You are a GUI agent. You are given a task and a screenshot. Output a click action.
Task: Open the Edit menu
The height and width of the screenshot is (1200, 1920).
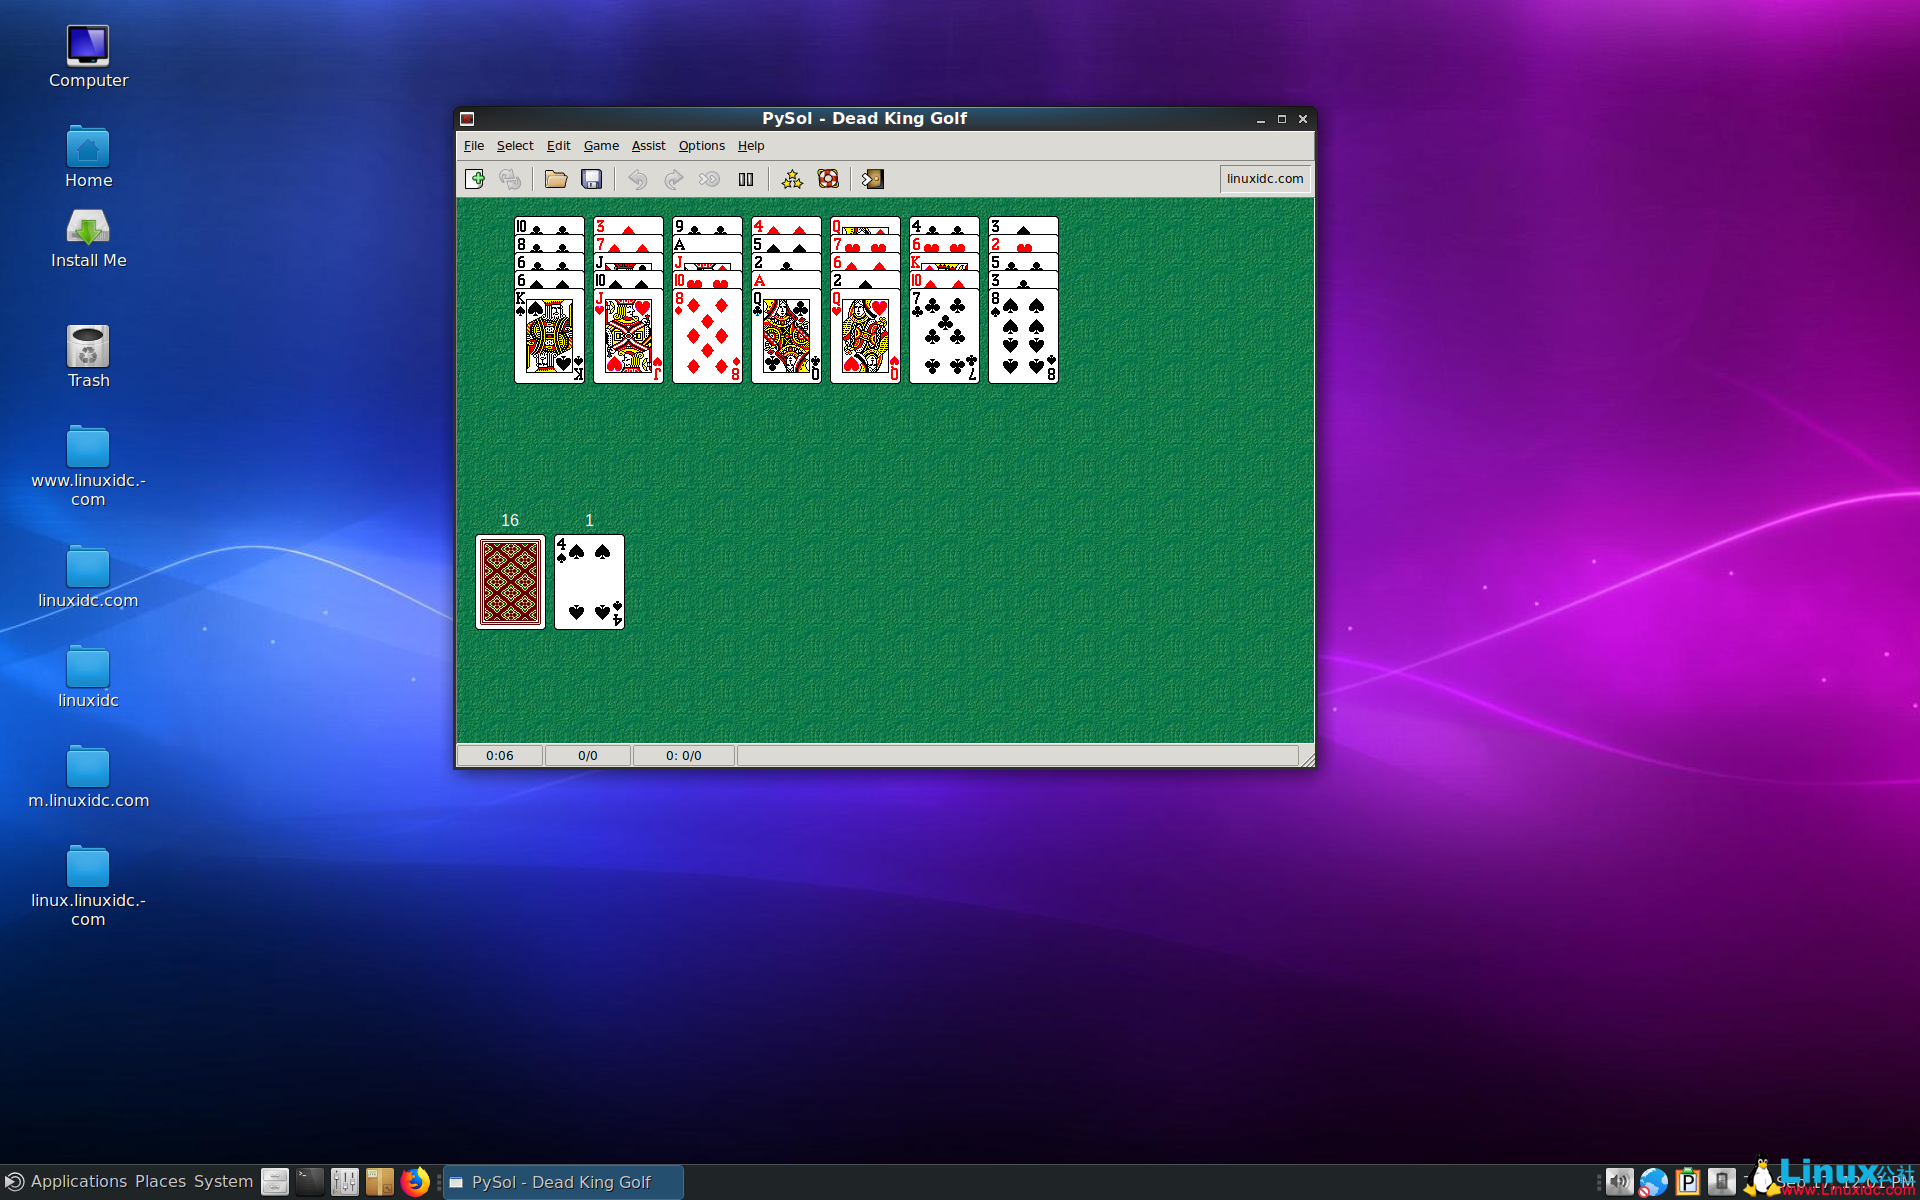coord(558,146)
